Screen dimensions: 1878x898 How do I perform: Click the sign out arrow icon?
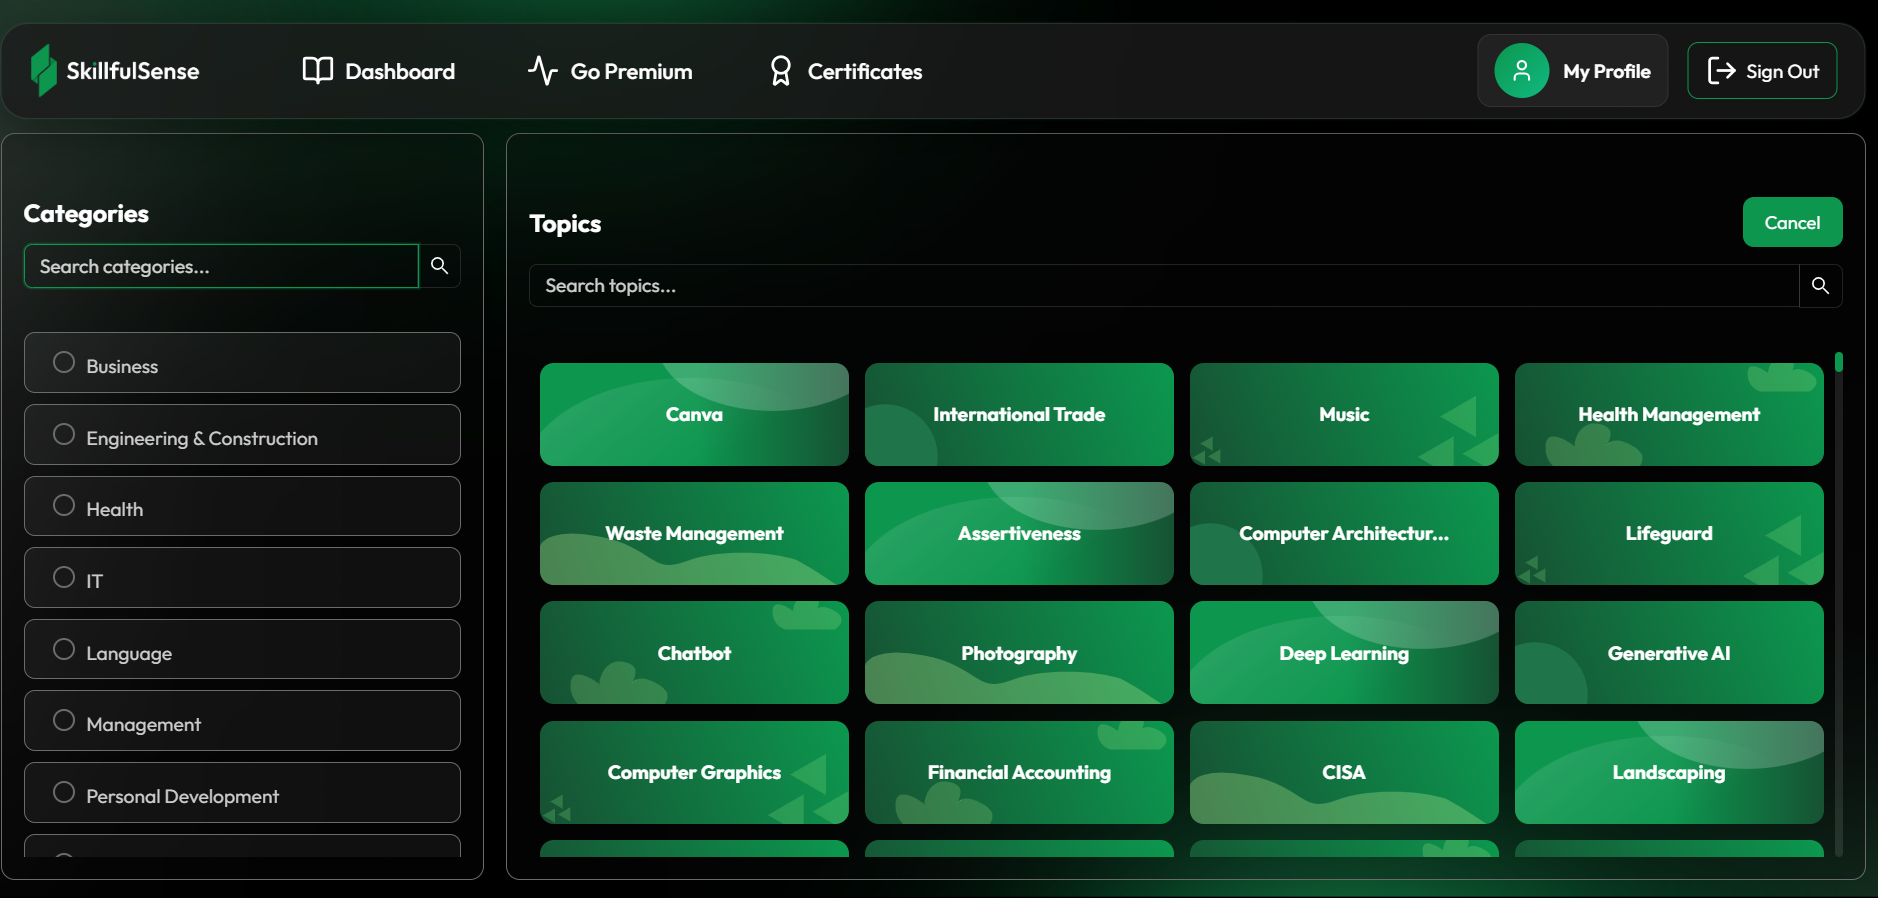point(1721,70)
